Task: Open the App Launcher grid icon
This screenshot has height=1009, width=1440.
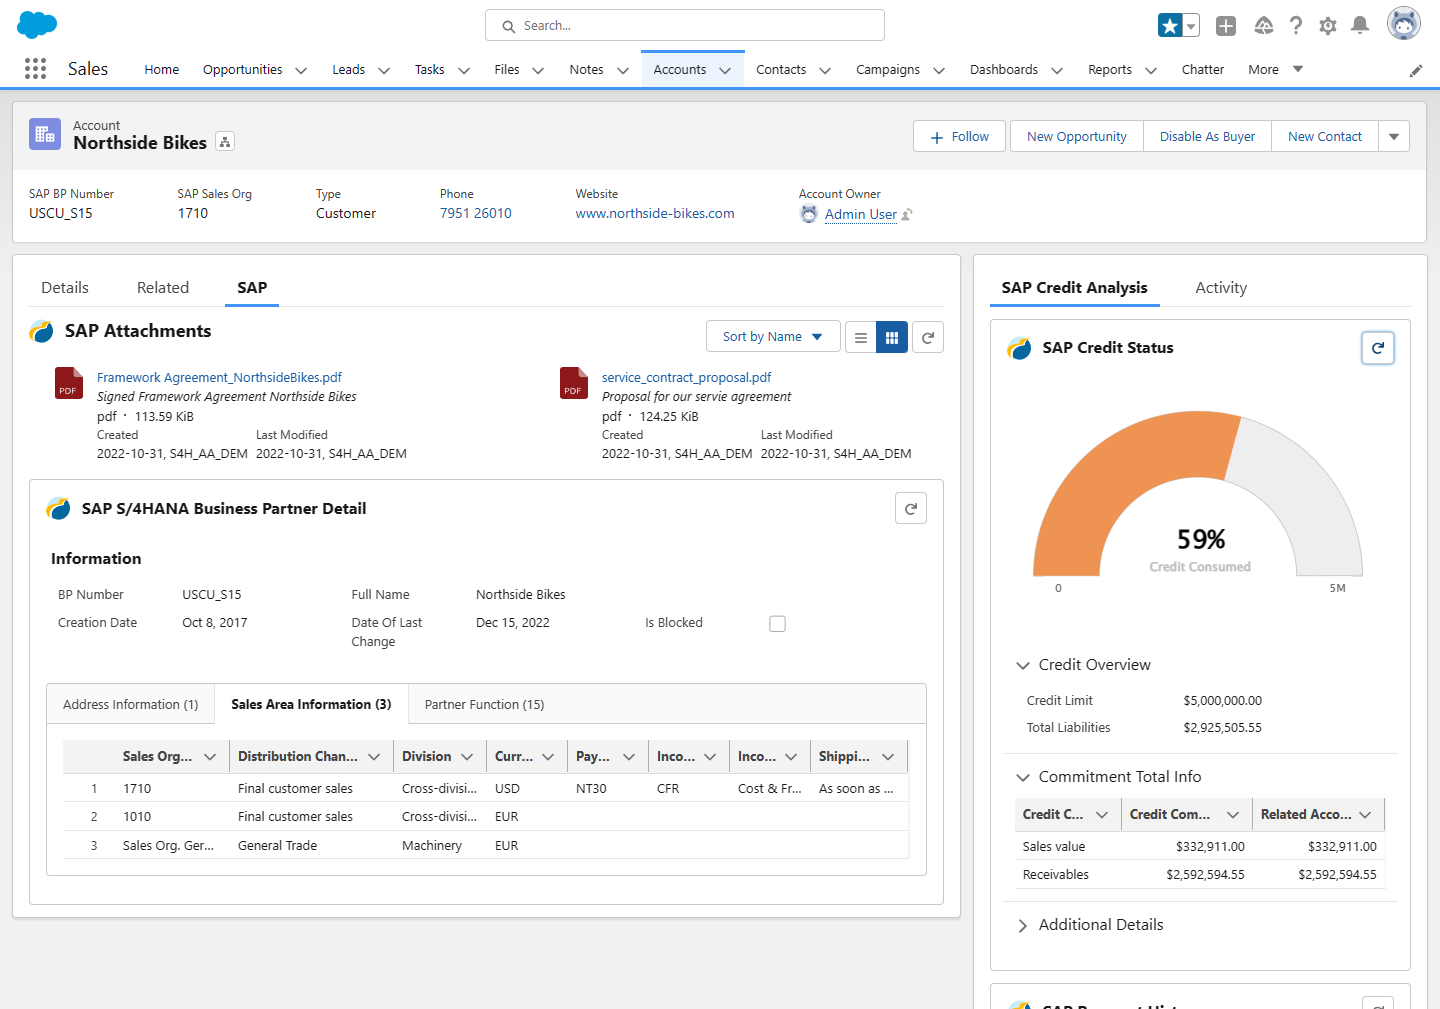Action: click(35, 68)
